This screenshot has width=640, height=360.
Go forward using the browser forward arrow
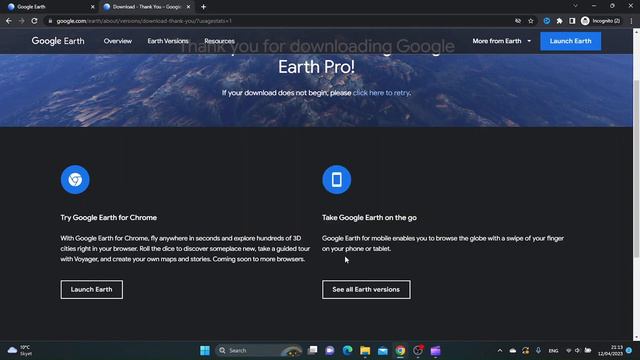coord(21,21)
